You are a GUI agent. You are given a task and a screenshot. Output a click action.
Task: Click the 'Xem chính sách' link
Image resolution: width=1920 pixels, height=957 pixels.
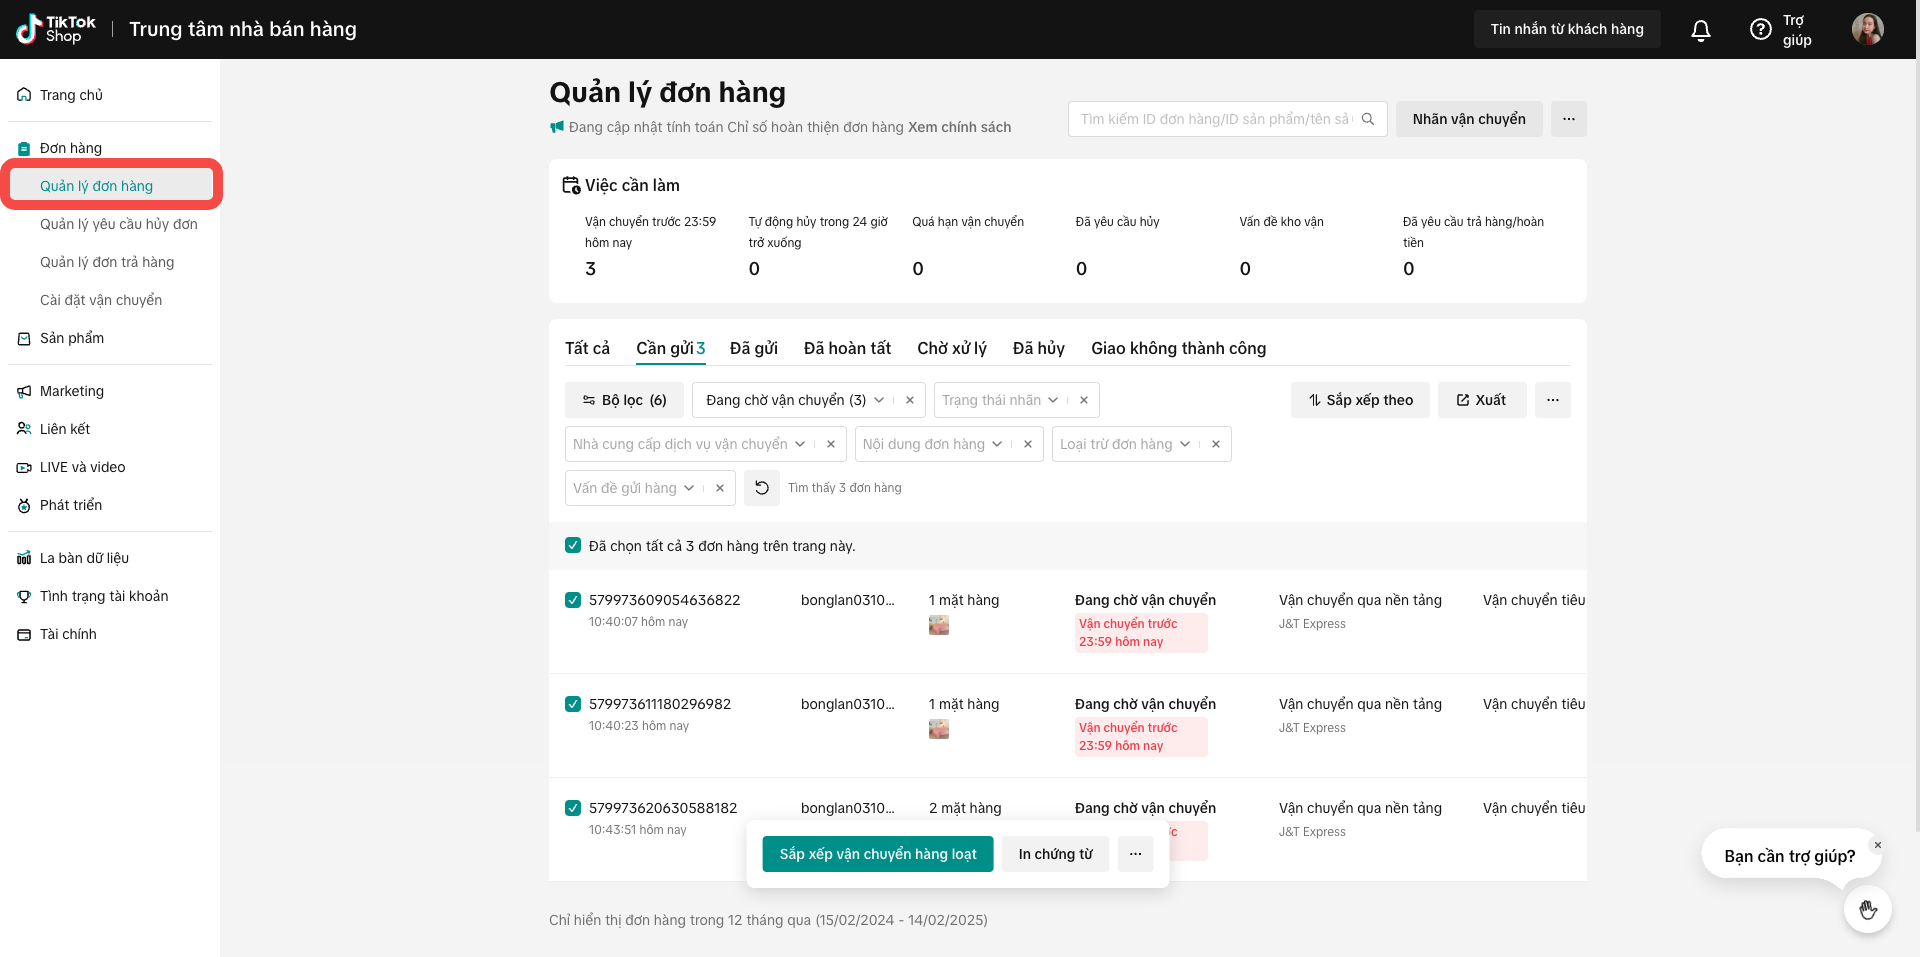point(959,127)
